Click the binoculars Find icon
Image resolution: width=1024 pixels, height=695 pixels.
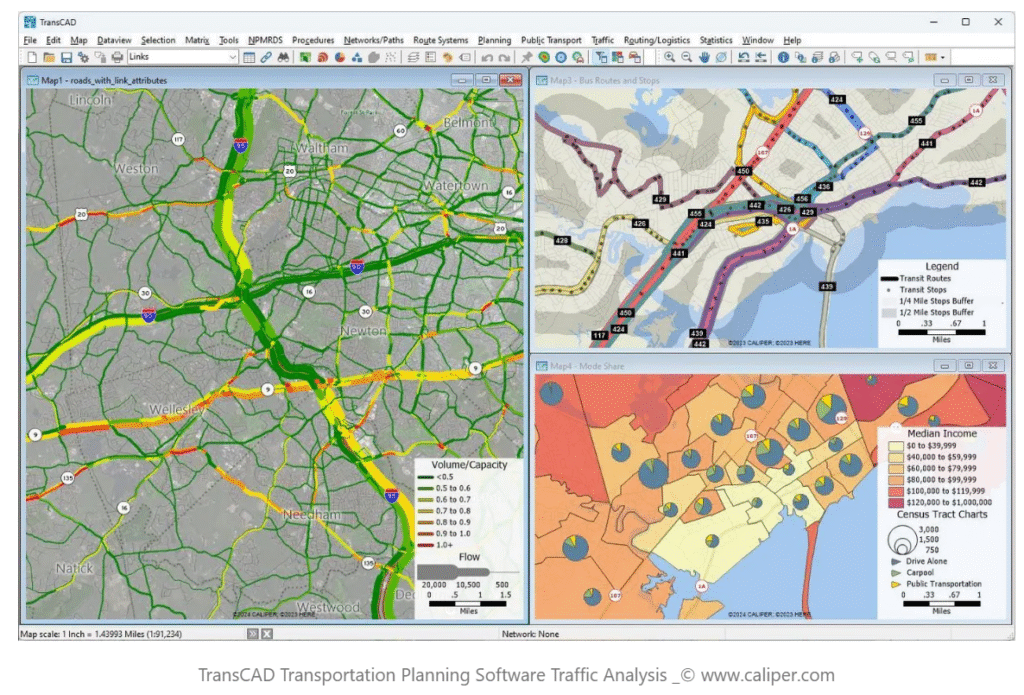point(283,57)
